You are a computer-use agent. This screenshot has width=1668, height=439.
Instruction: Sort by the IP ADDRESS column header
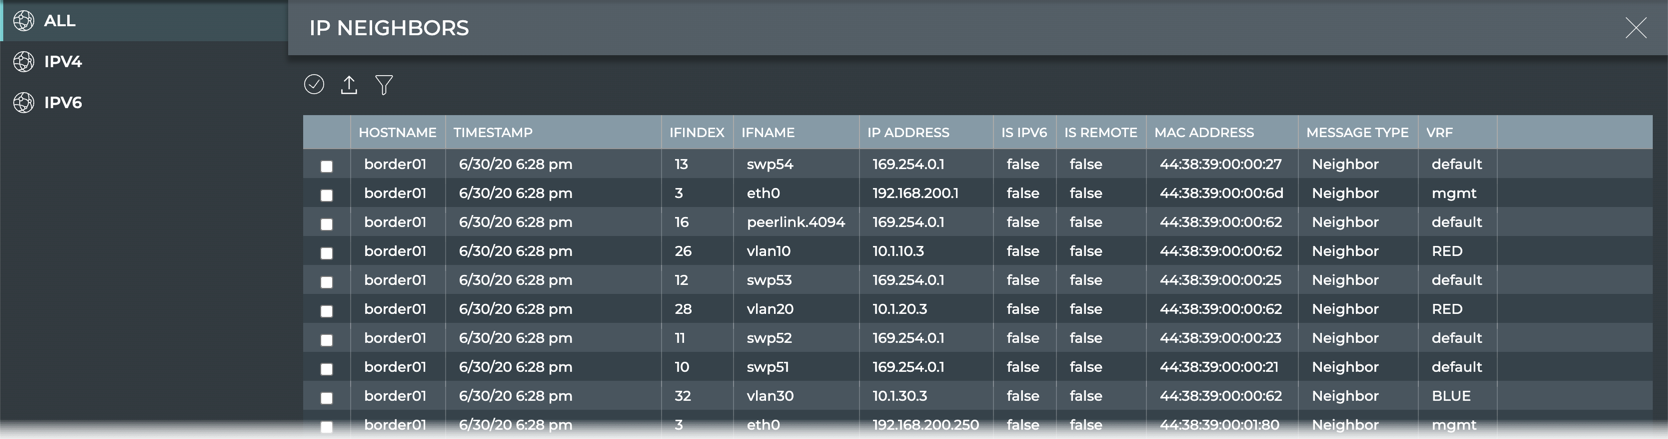click(x=908, y=133)
